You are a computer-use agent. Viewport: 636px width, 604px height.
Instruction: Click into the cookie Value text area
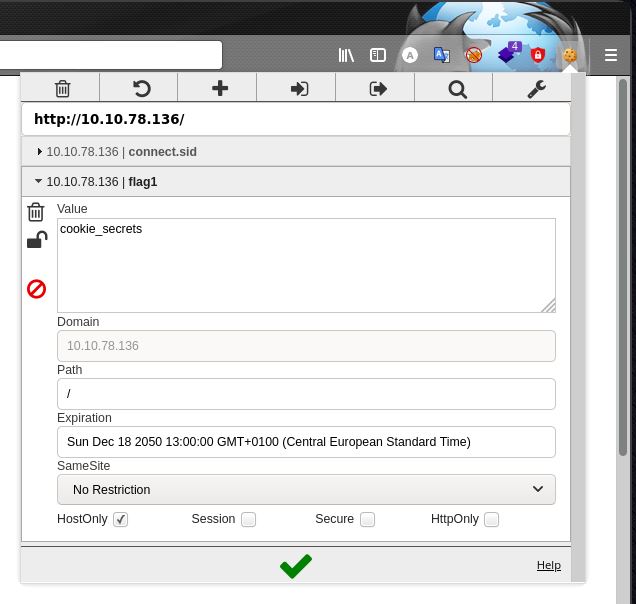(x=306, y=265)
